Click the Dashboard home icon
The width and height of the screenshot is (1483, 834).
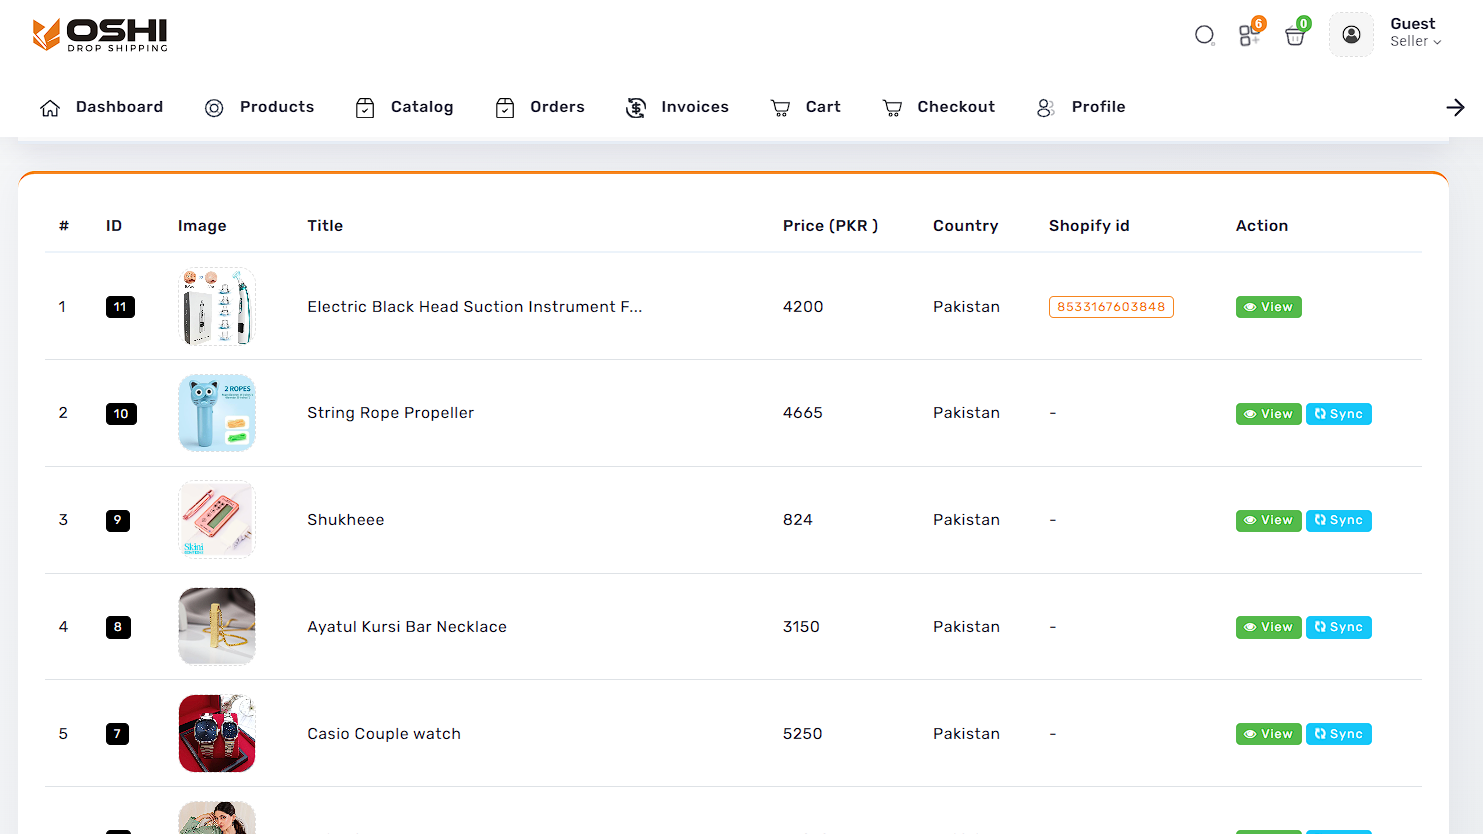pos(50,108)
